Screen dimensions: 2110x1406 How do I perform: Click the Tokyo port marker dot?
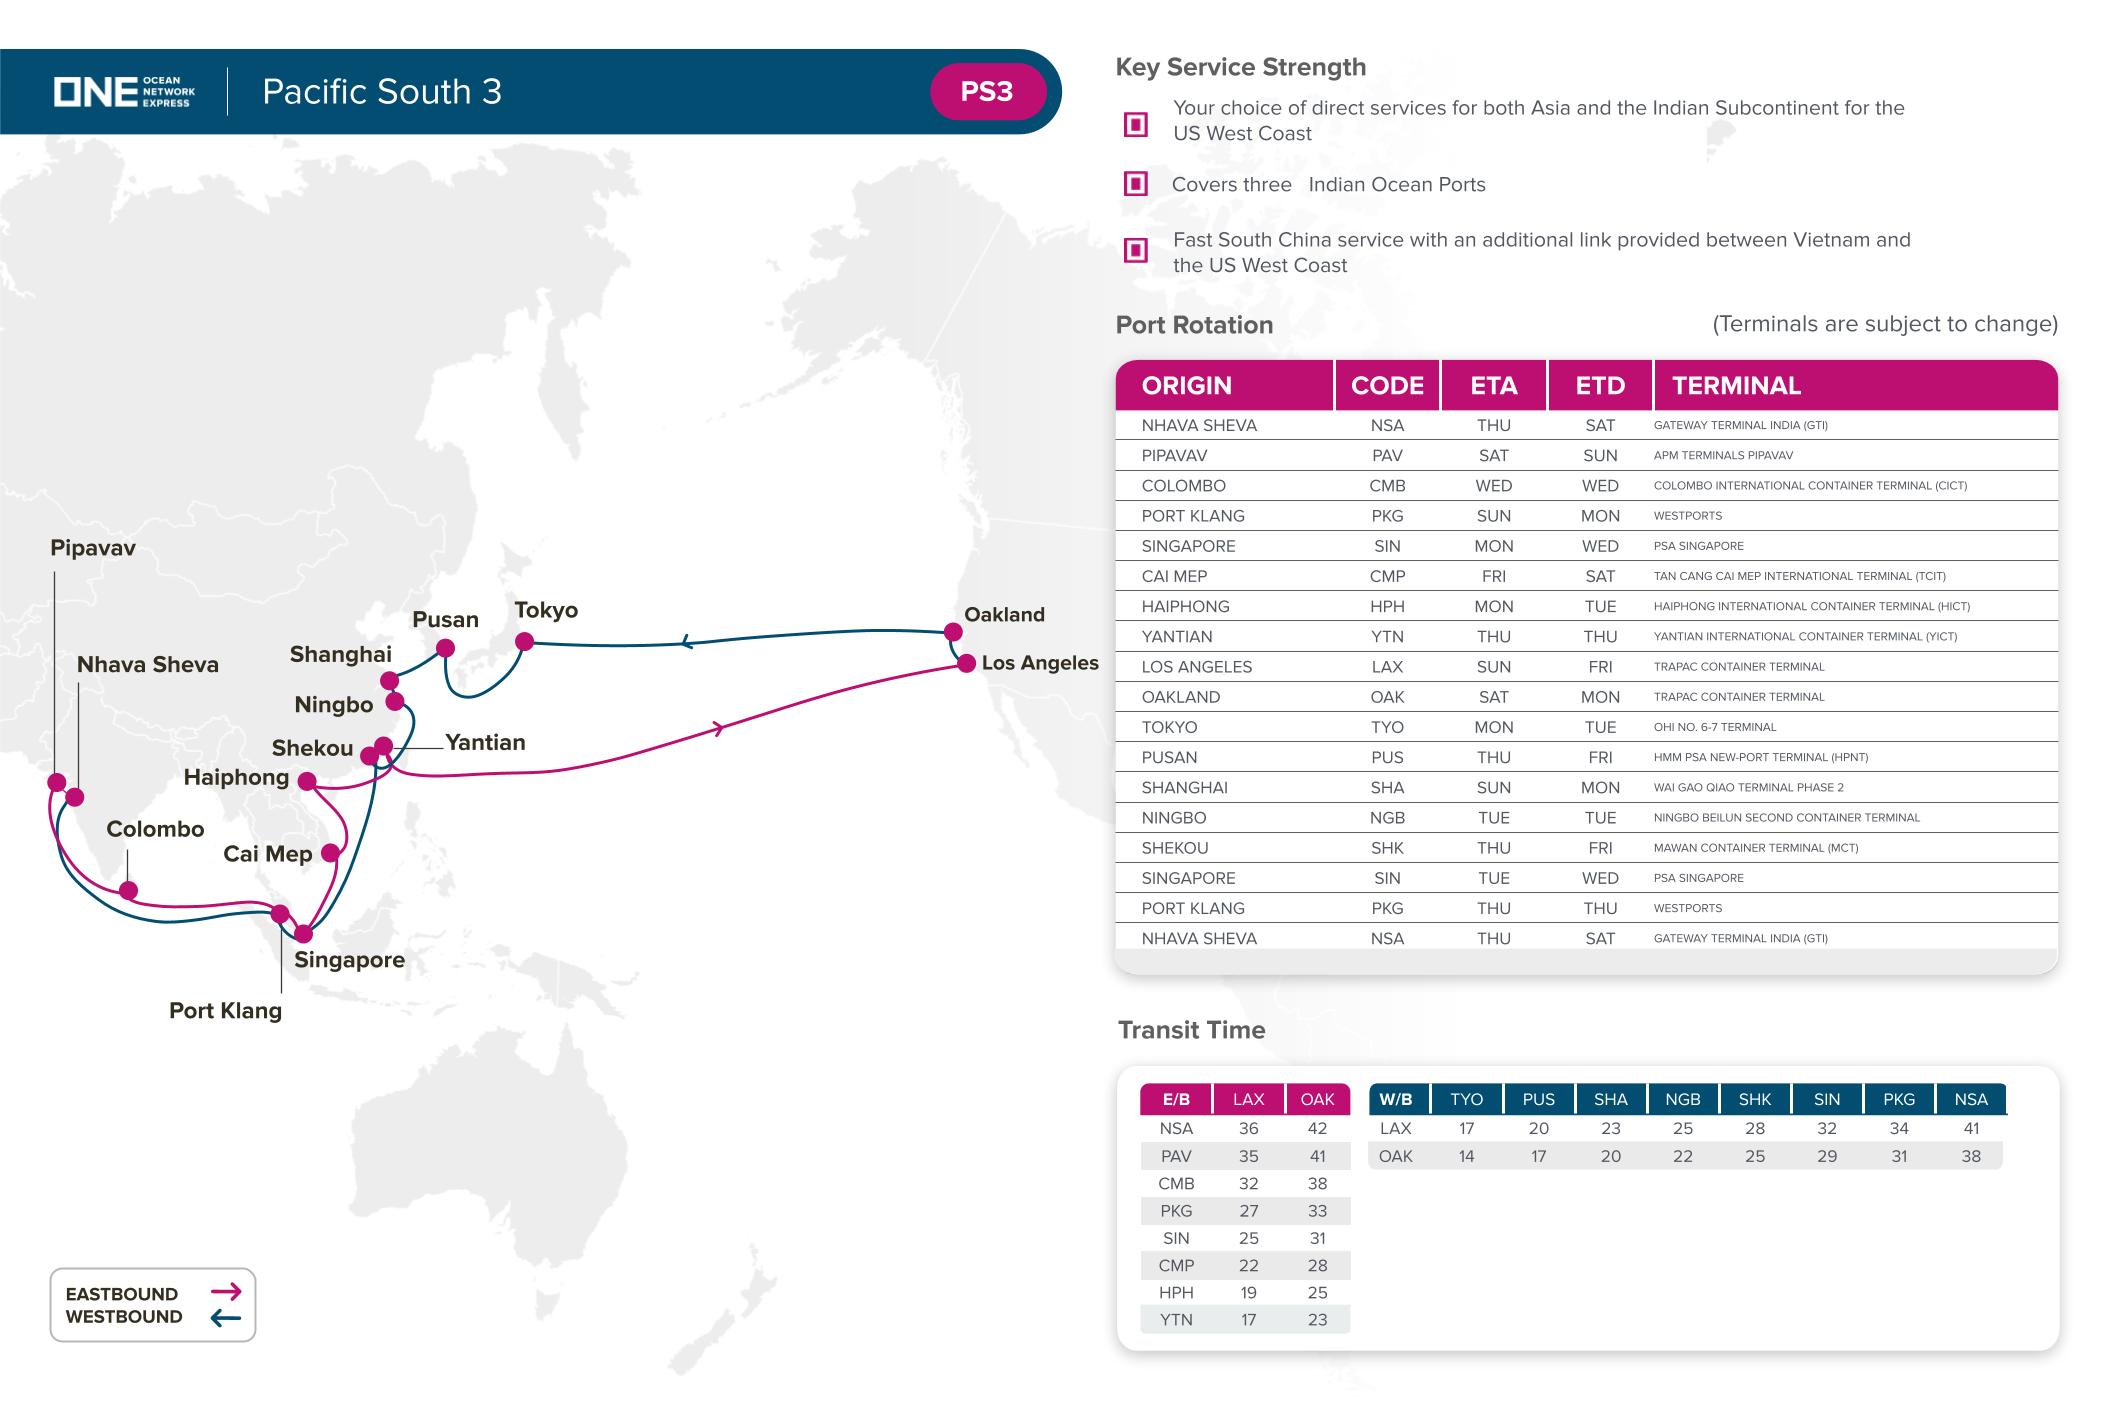click(x=524, y=642)
